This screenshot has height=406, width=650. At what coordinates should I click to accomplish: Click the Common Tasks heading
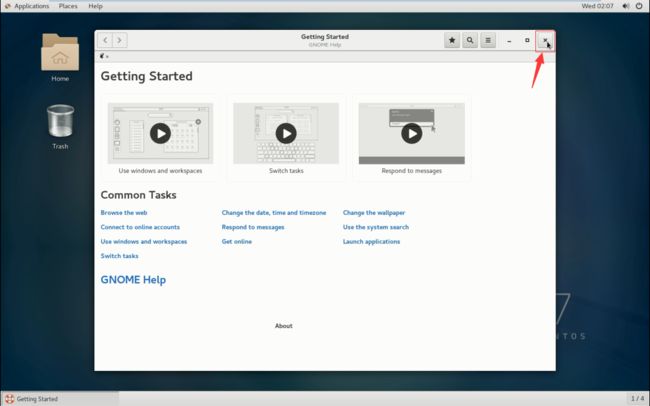point(138,195)
